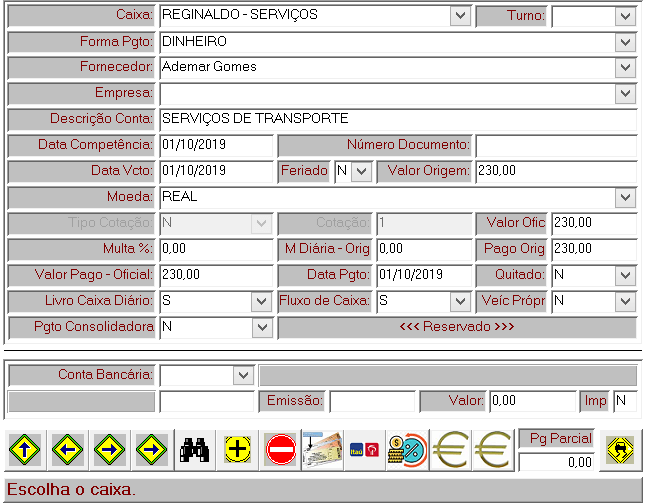The image size is (654, 504).
Task: Click the 'Conta Bancária:' label
Action: pyautogui.click(x=106, y=375)
